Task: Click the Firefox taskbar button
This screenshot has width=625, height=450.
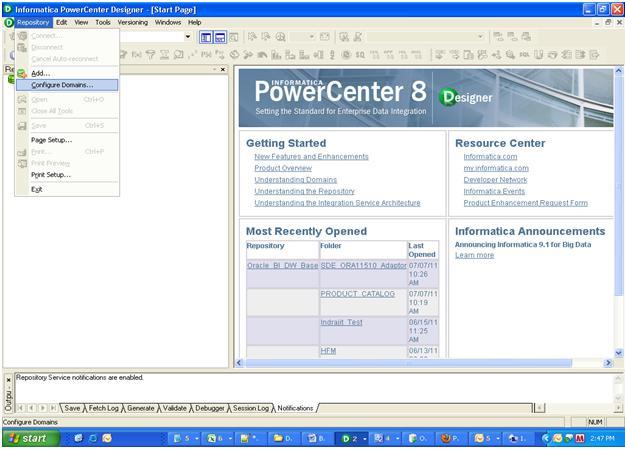Action: coord(450,439)
